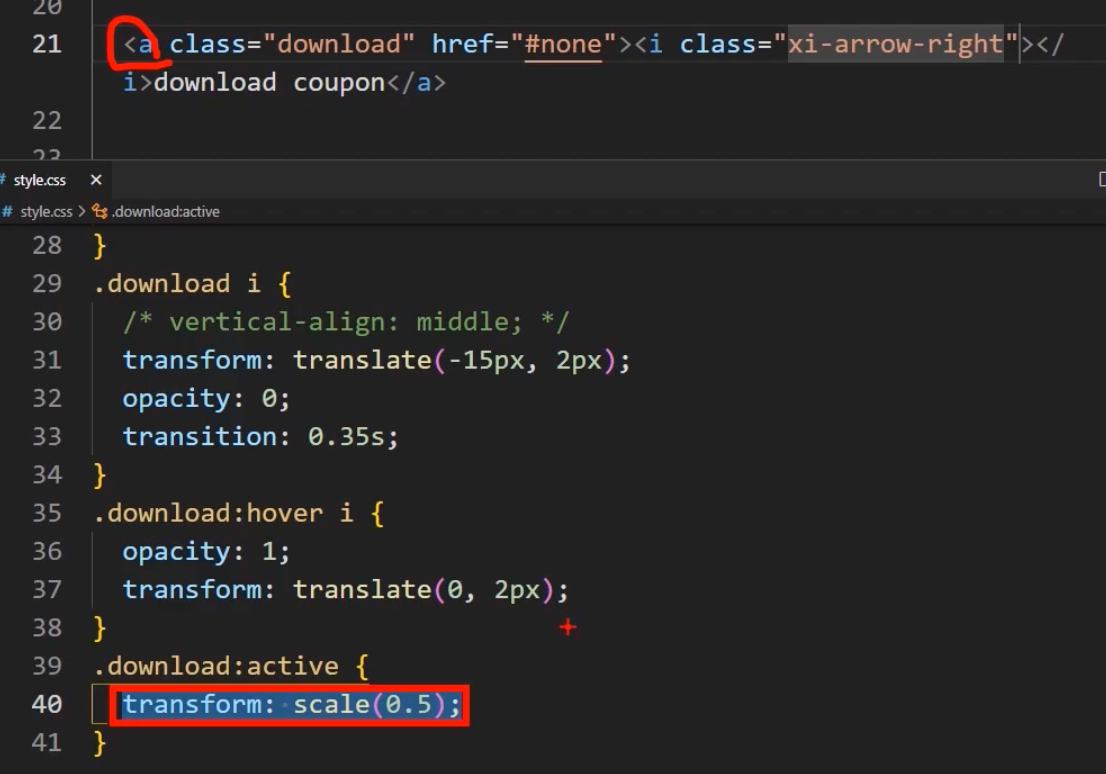Switch to the style.css editor tab
This screenshot has height=774, width=1106.
40,180
